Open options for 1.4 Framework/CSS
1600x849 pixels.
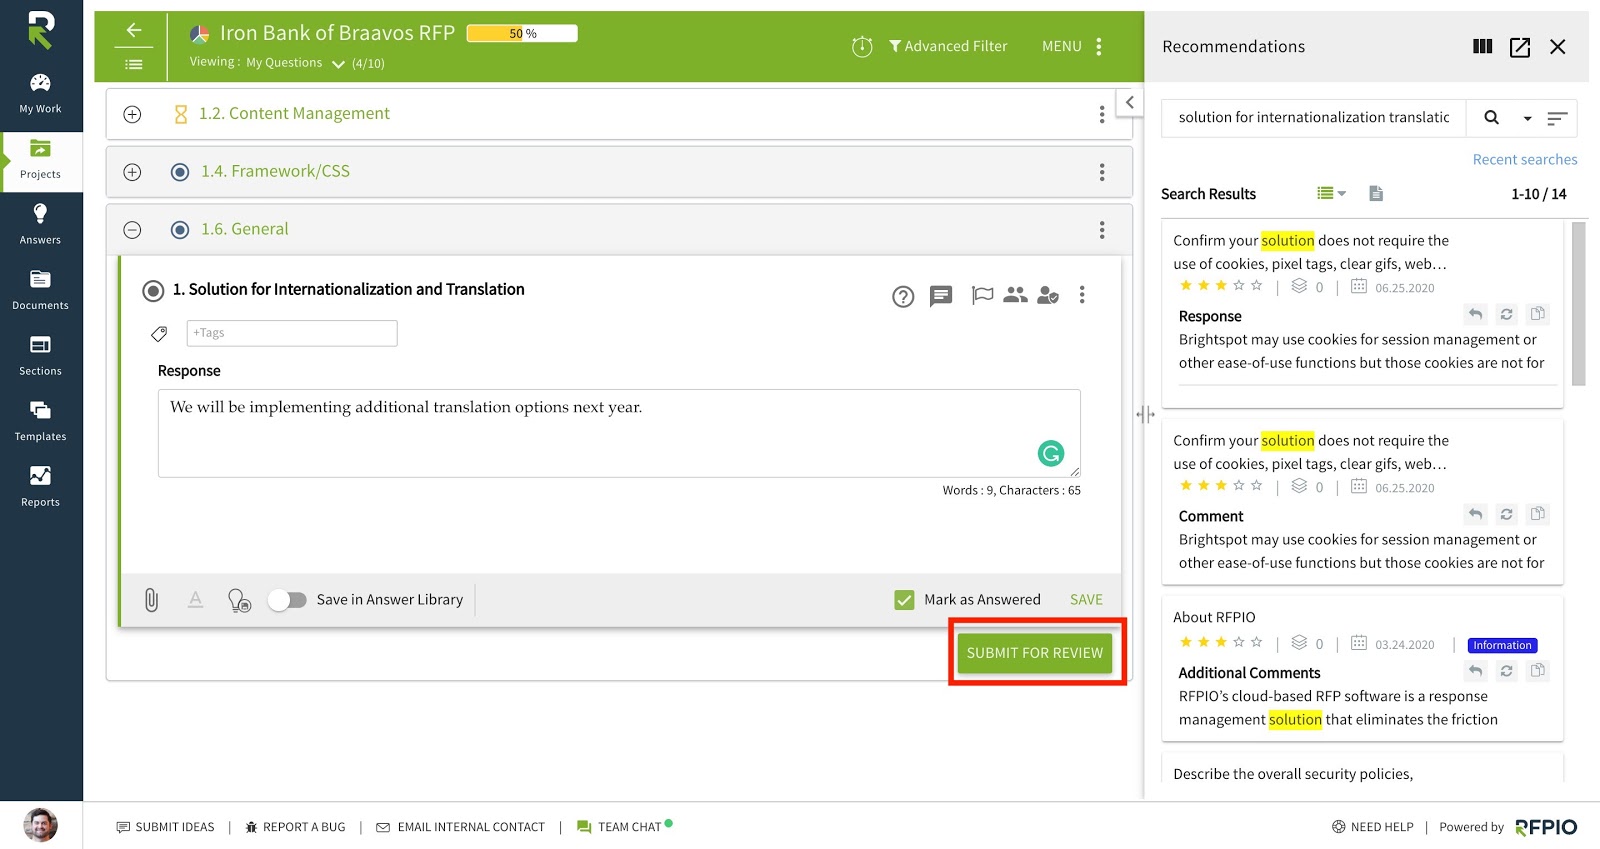tap(1102, 172)
